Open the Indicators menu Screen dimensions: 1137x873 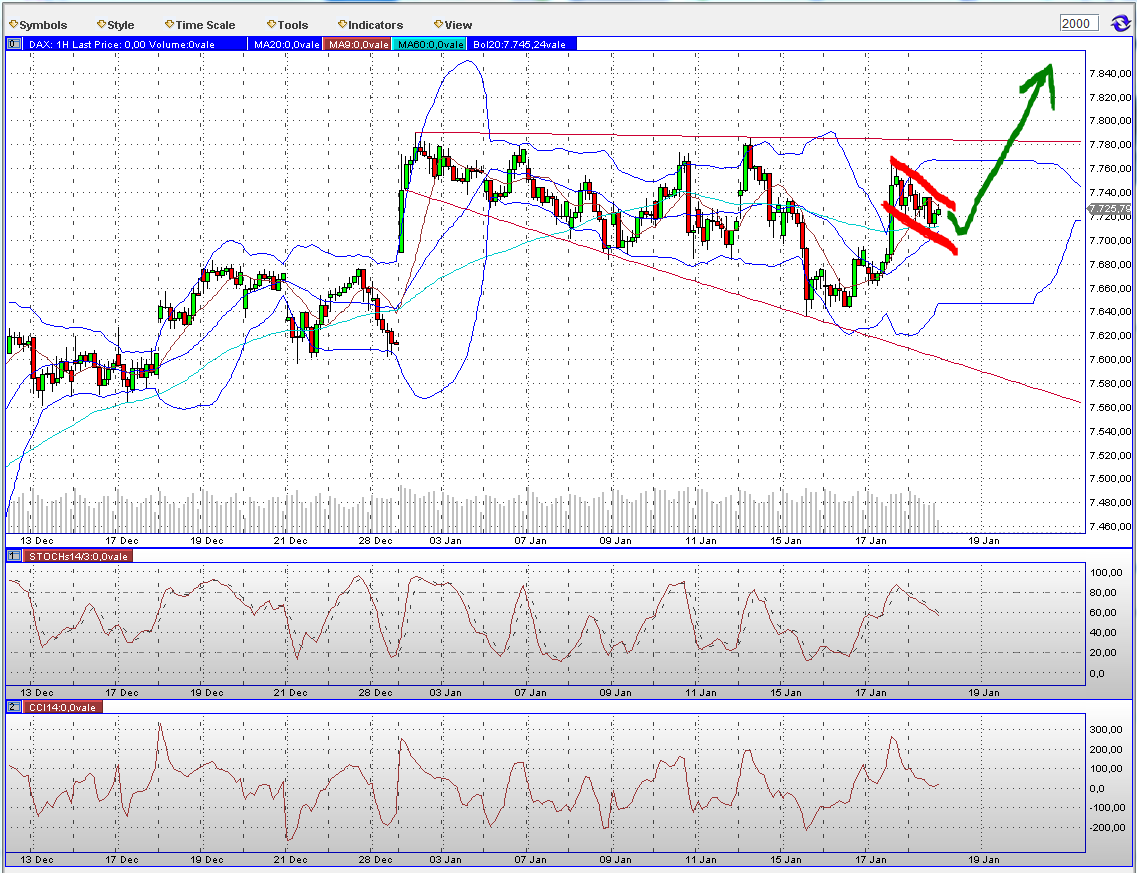click(370, 25)
